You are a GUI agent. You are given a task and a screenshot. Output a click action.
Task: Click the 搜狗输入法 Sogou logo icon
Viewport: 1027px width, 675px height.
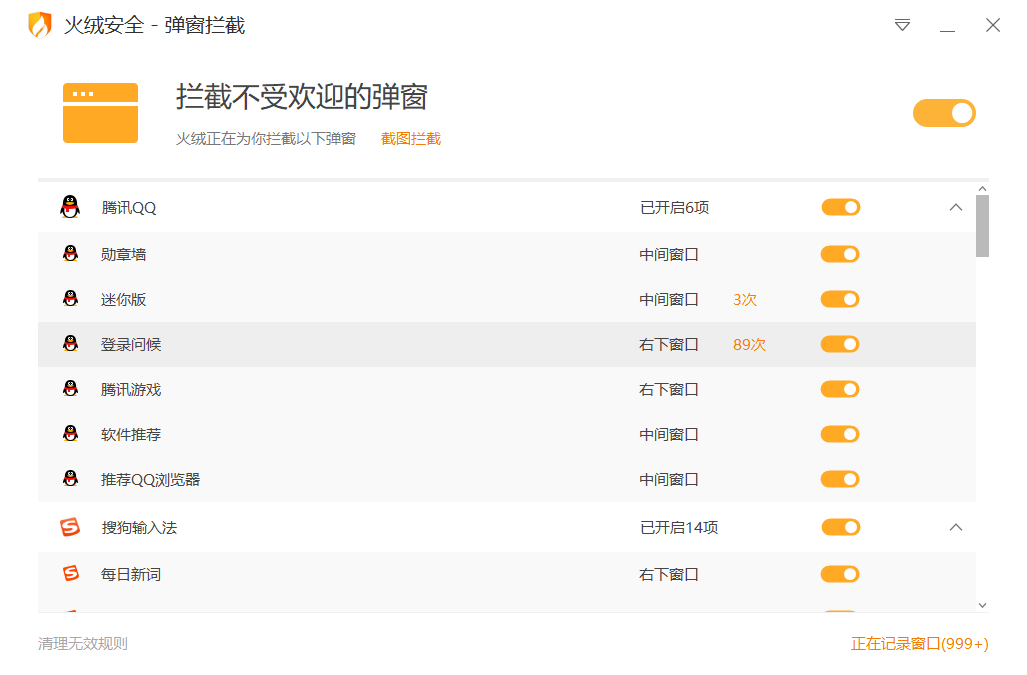pyautogui.click(x=70, y=527)
